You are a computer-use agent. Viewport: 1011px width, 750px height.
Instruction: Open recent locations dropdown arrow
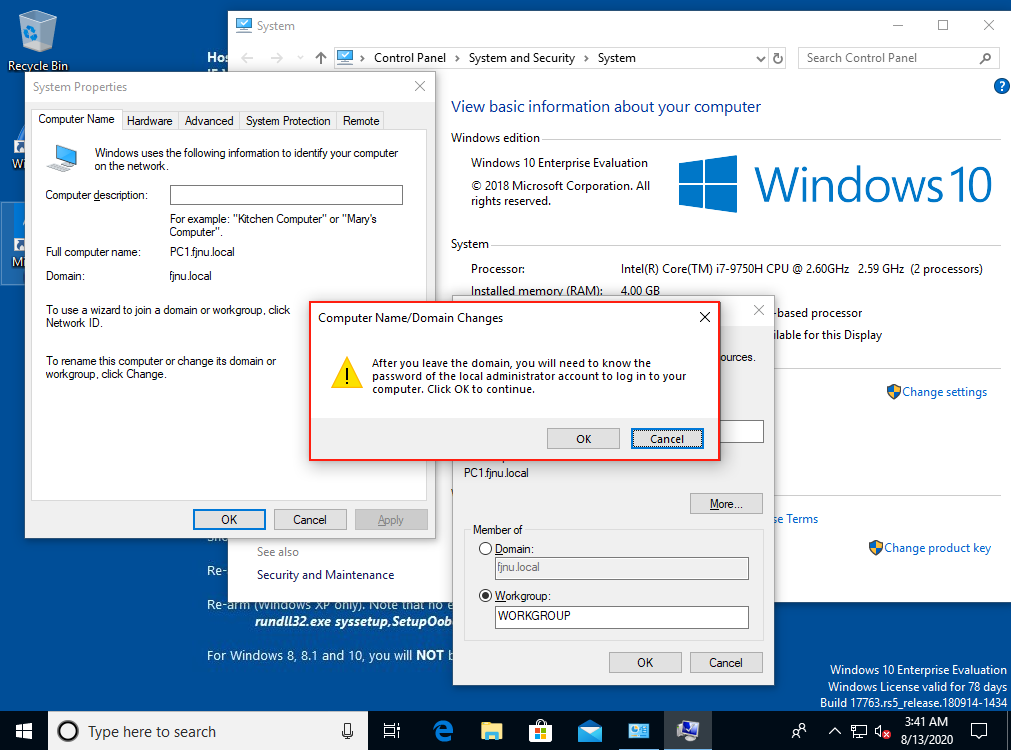(x=300, y=58)
